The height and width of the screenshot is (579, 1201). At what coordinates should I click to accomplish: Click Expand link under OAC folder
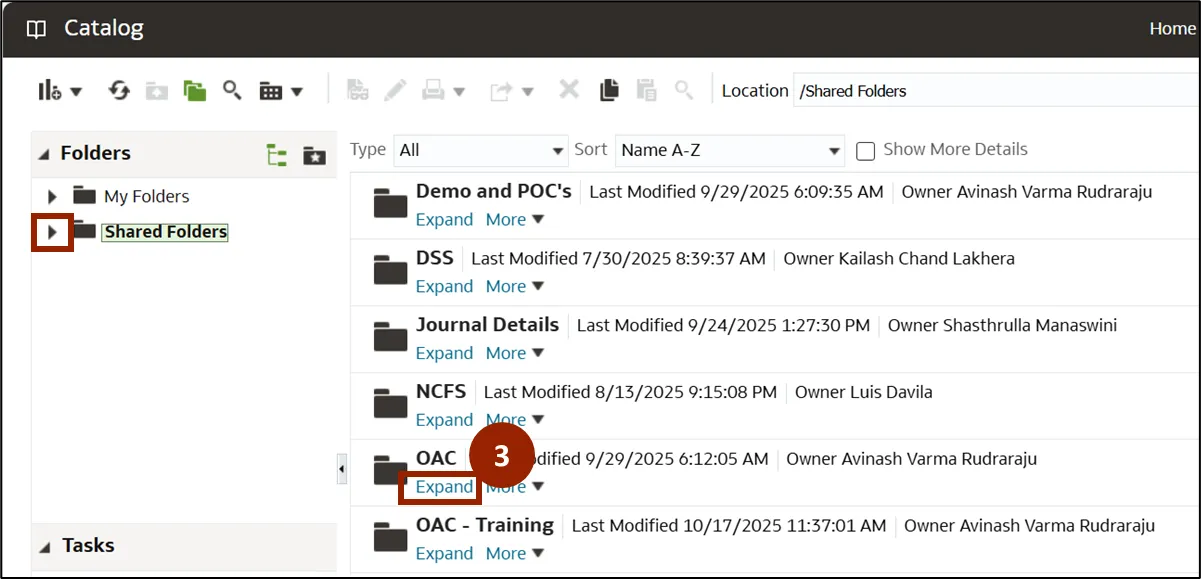point(444,487)
